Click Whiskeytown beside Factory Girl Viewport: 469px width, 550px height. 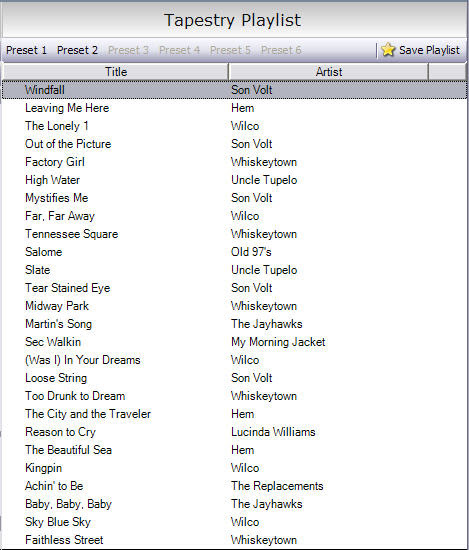click(264, 162)
